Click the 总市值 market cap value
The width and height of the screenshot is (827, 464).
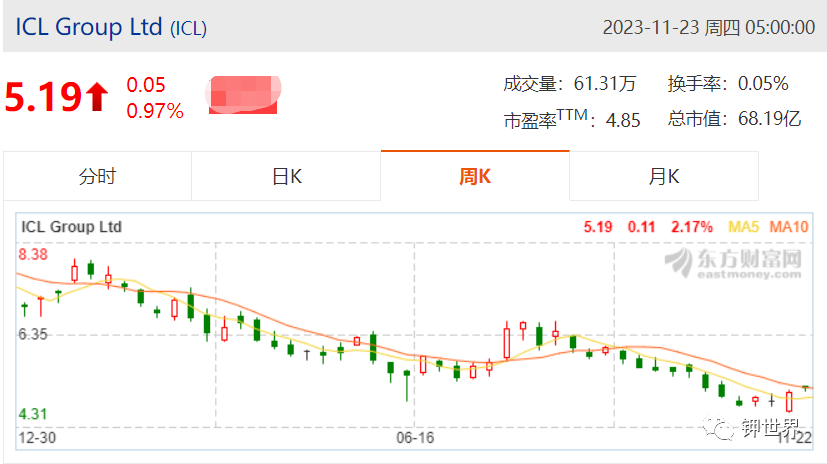[769, 119]
